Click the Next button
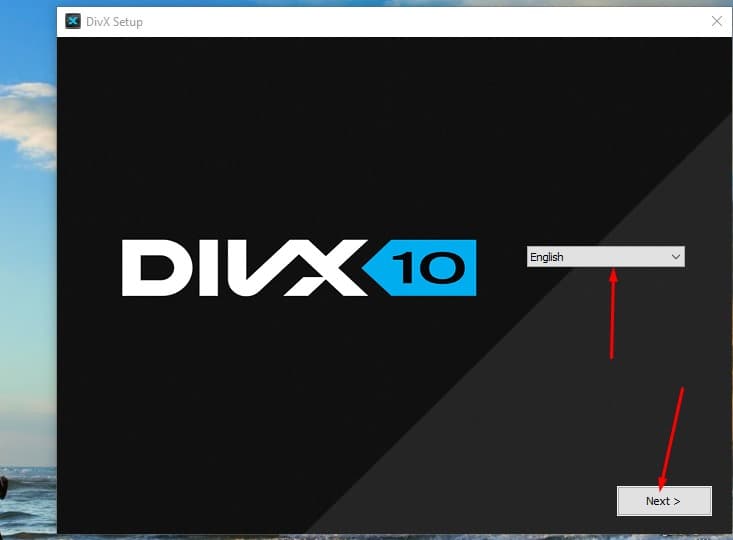 [663, 501]
